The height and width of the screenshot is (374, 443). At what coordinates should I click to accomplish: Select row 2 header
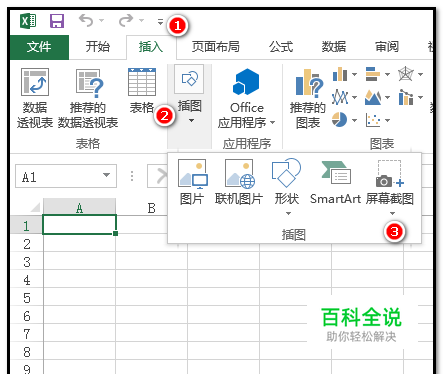tap(27, 243)
